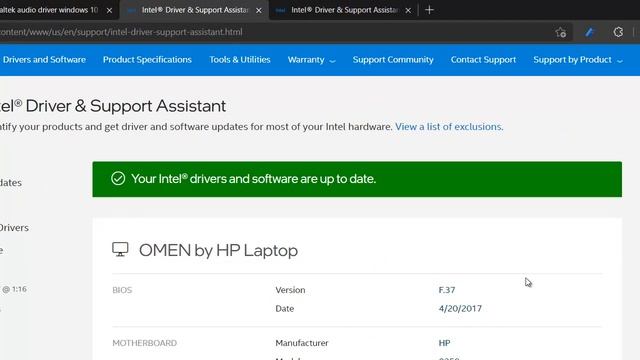Add this page to favorites star icon
The width and height of the screenshot is (640, 360).
(560, 32)
